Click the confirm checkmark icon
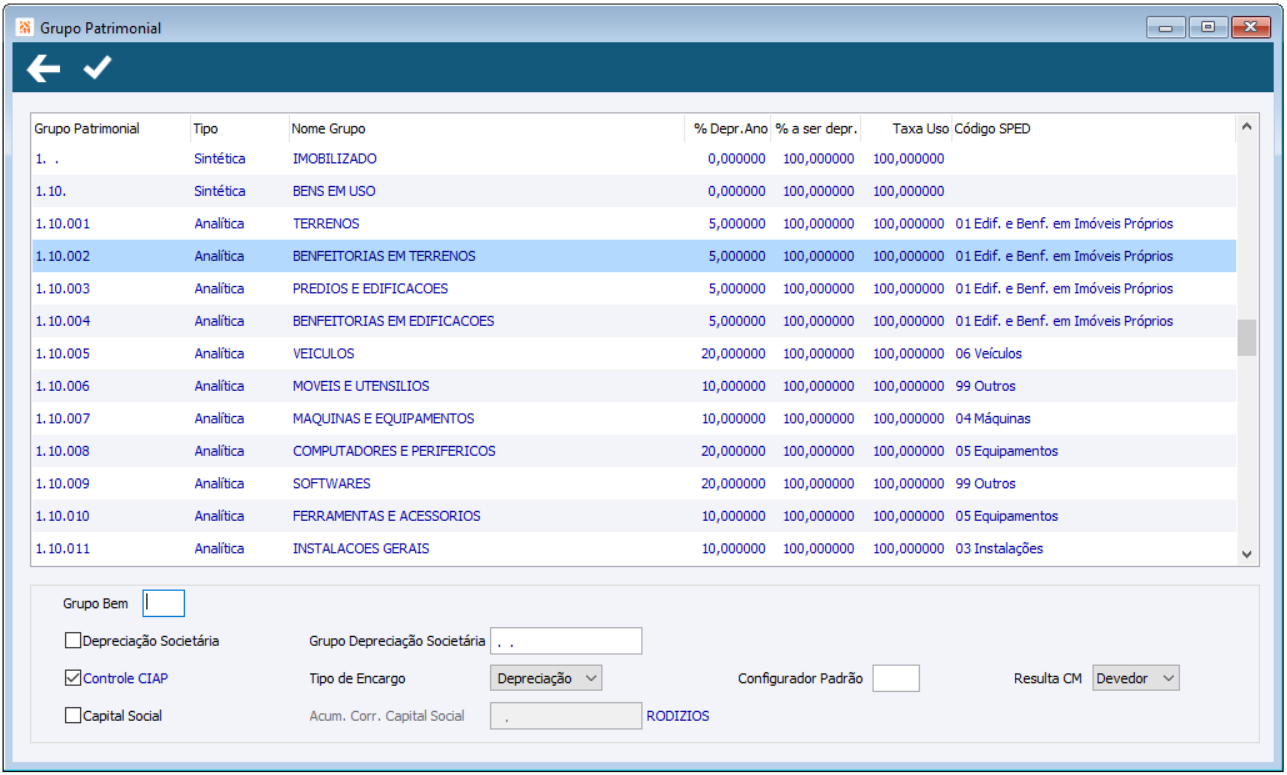This screenshot has height=775, width=1287. [x=97, y=68]
